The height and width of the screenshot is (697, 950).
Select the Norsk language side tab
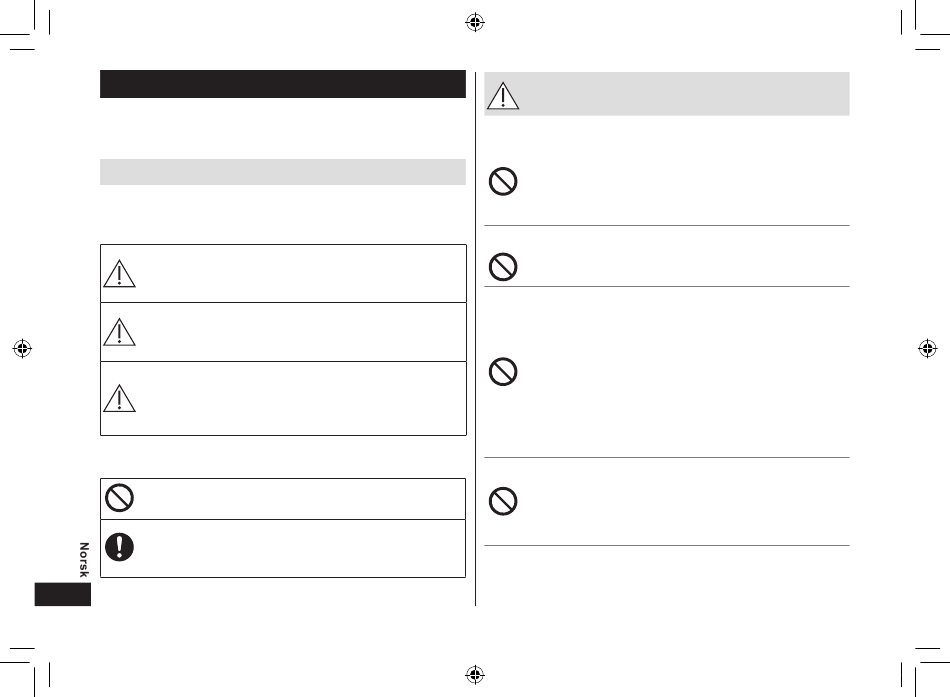(x=84, y=560)
